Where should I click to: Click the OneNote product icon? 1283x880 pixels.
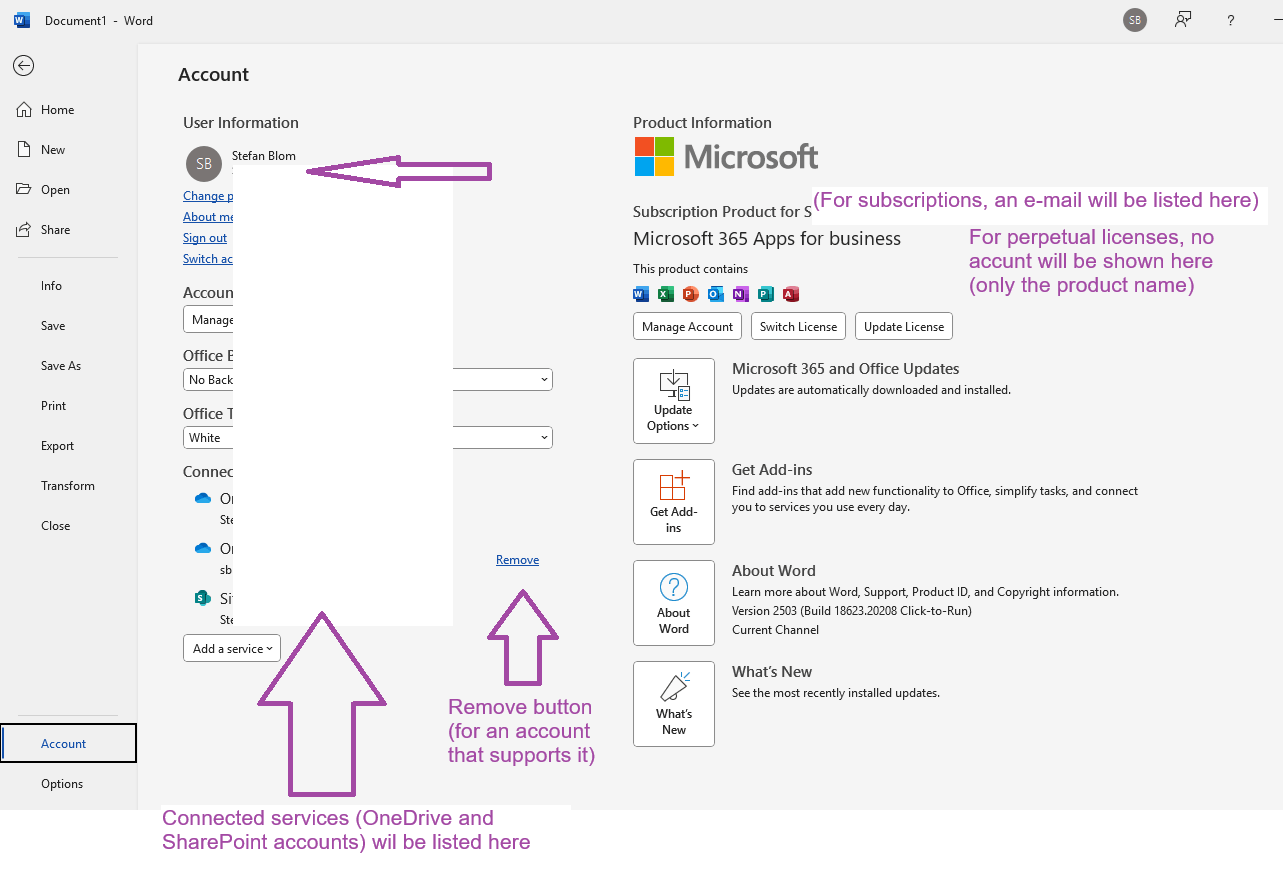(x=741, y=294)
